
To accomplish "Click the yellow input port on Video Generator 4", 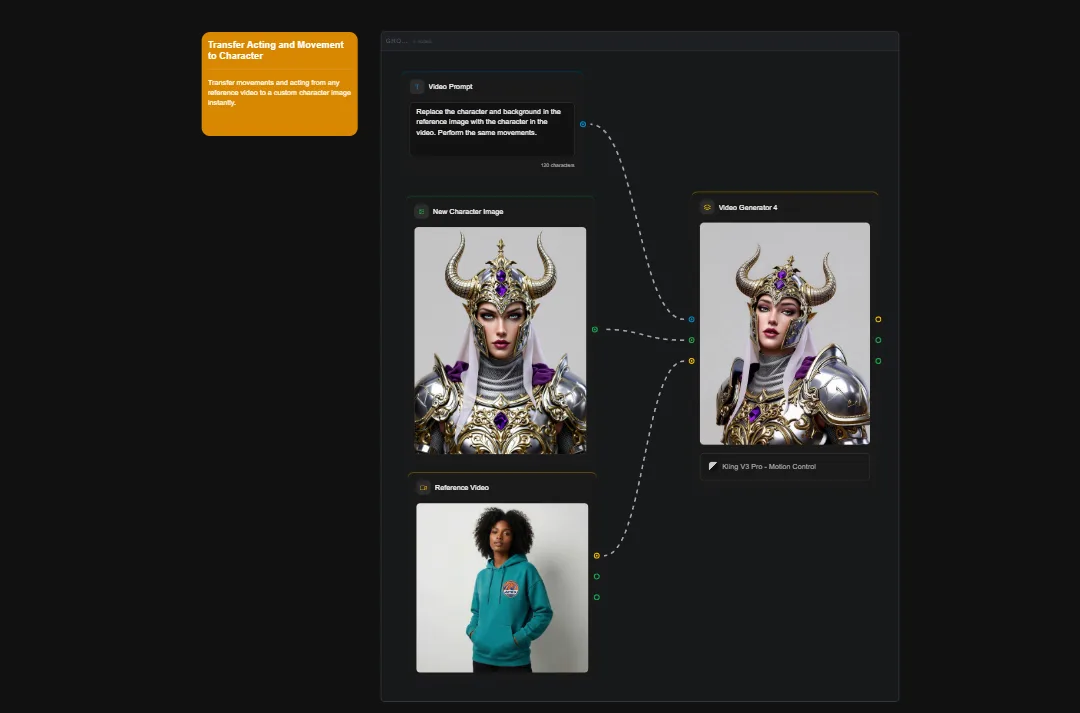I will tap(691, 359).
